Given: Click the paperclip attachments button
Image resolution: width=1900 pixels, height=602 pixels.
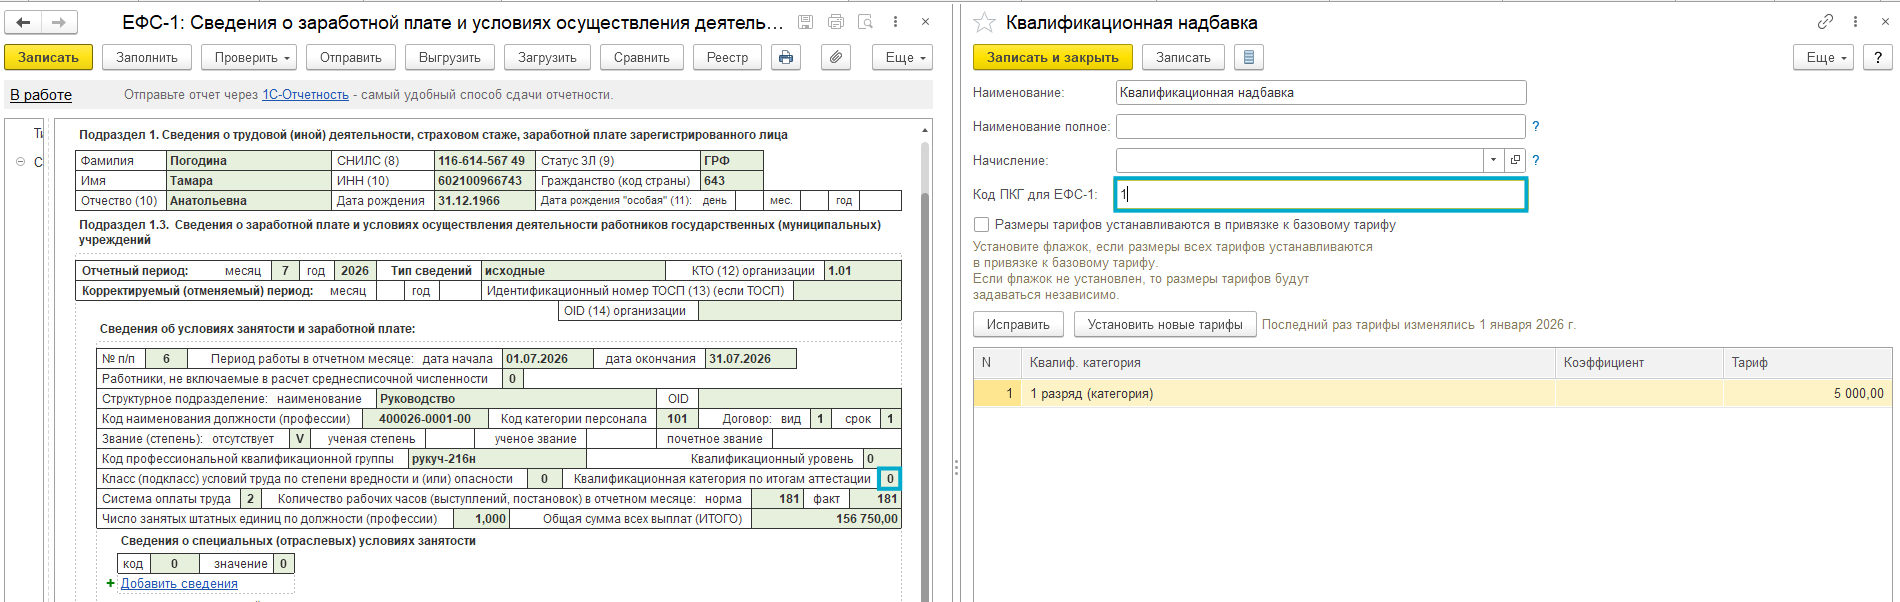Looking at the screenshot, I should (836, 57).
